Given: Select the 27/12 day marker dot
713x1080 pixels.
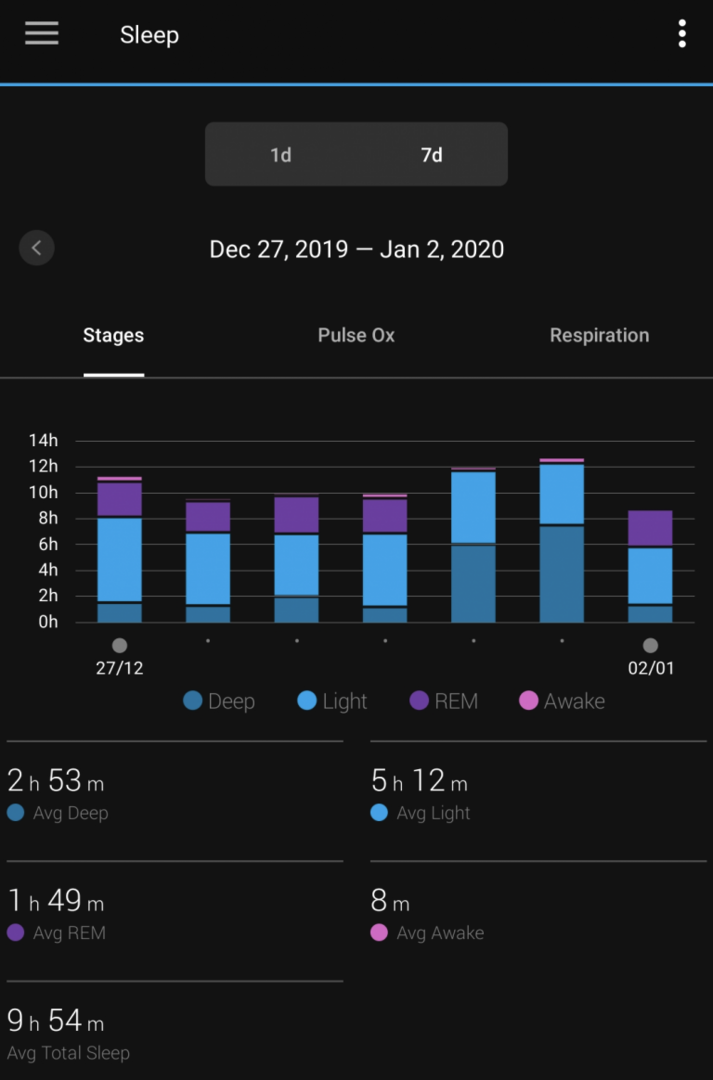Looking at the screenshot, I should (x=120, y=645).
